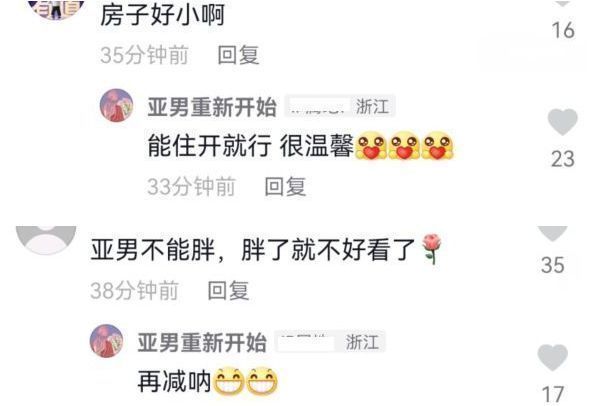Open avatar beside the '再减呐' reply
This screenshot has height=406, width=595.
pos(107,341)
